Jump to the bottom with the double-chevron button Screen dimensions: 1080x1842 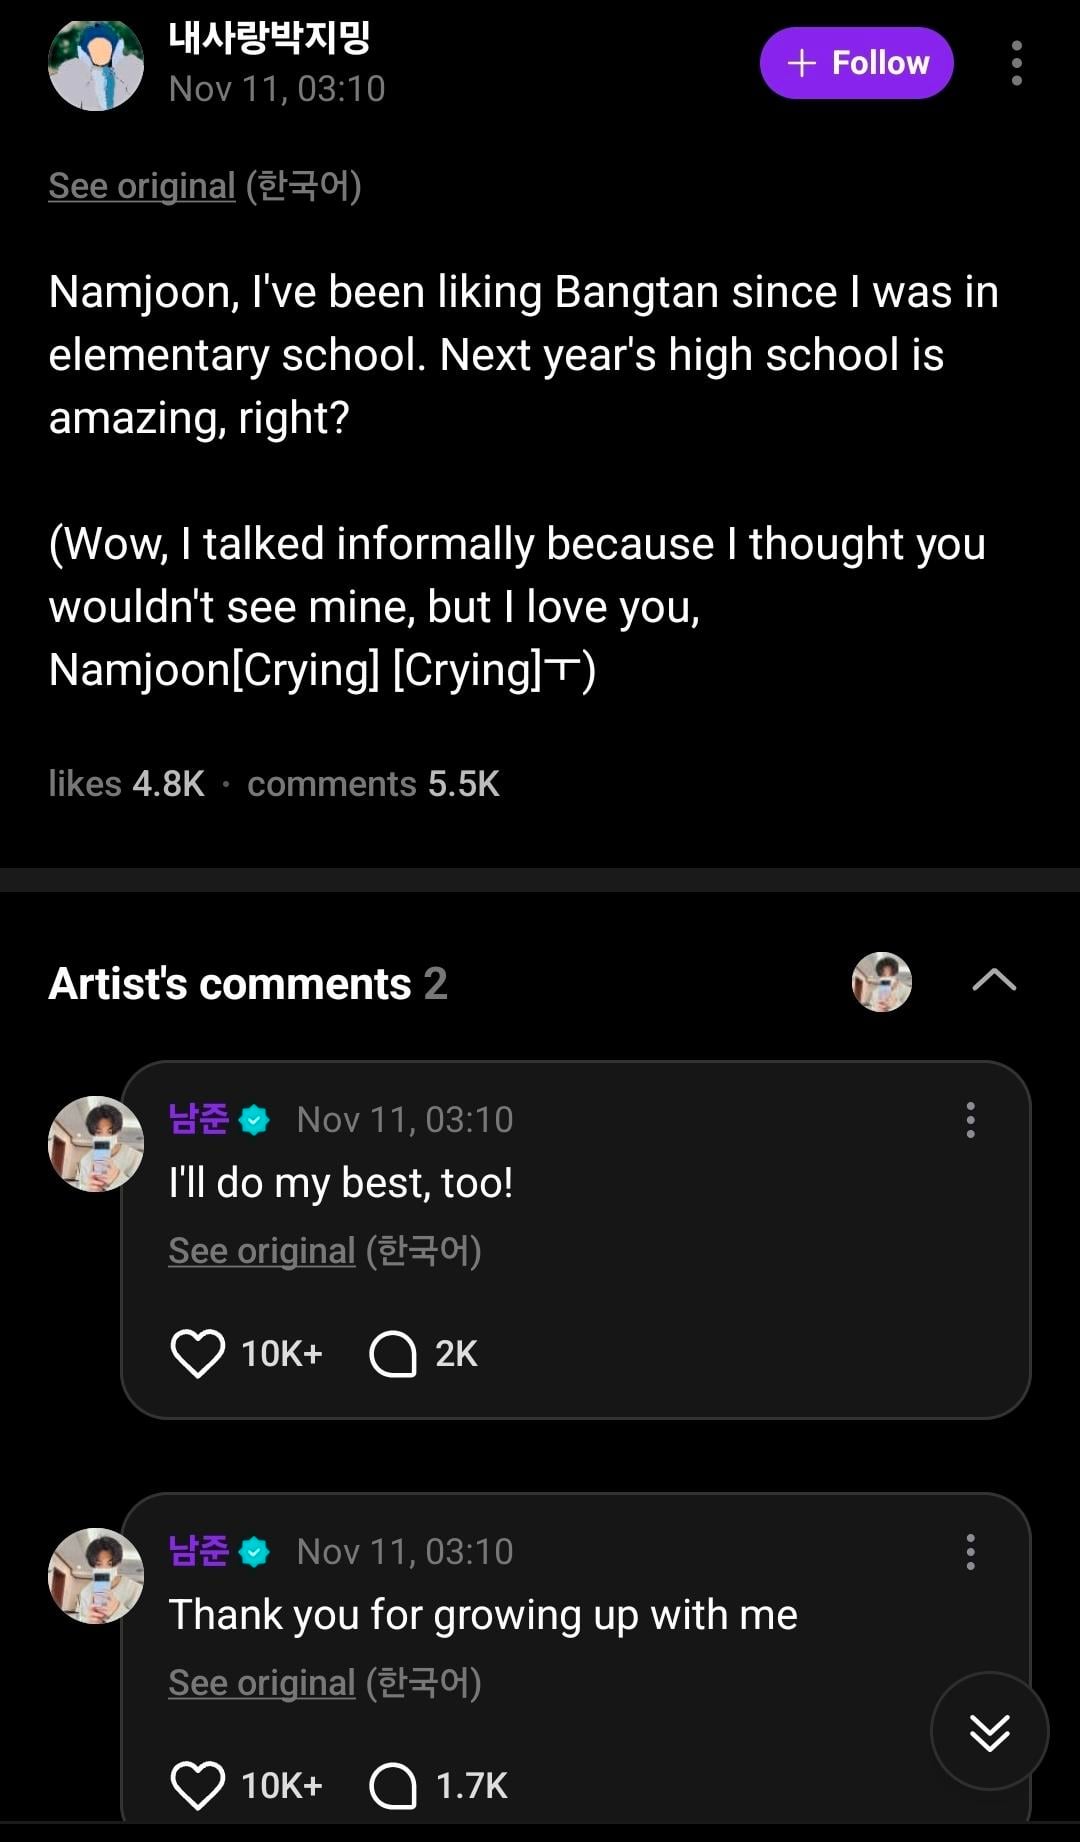pyautogui.click(x=989, y=1731)
